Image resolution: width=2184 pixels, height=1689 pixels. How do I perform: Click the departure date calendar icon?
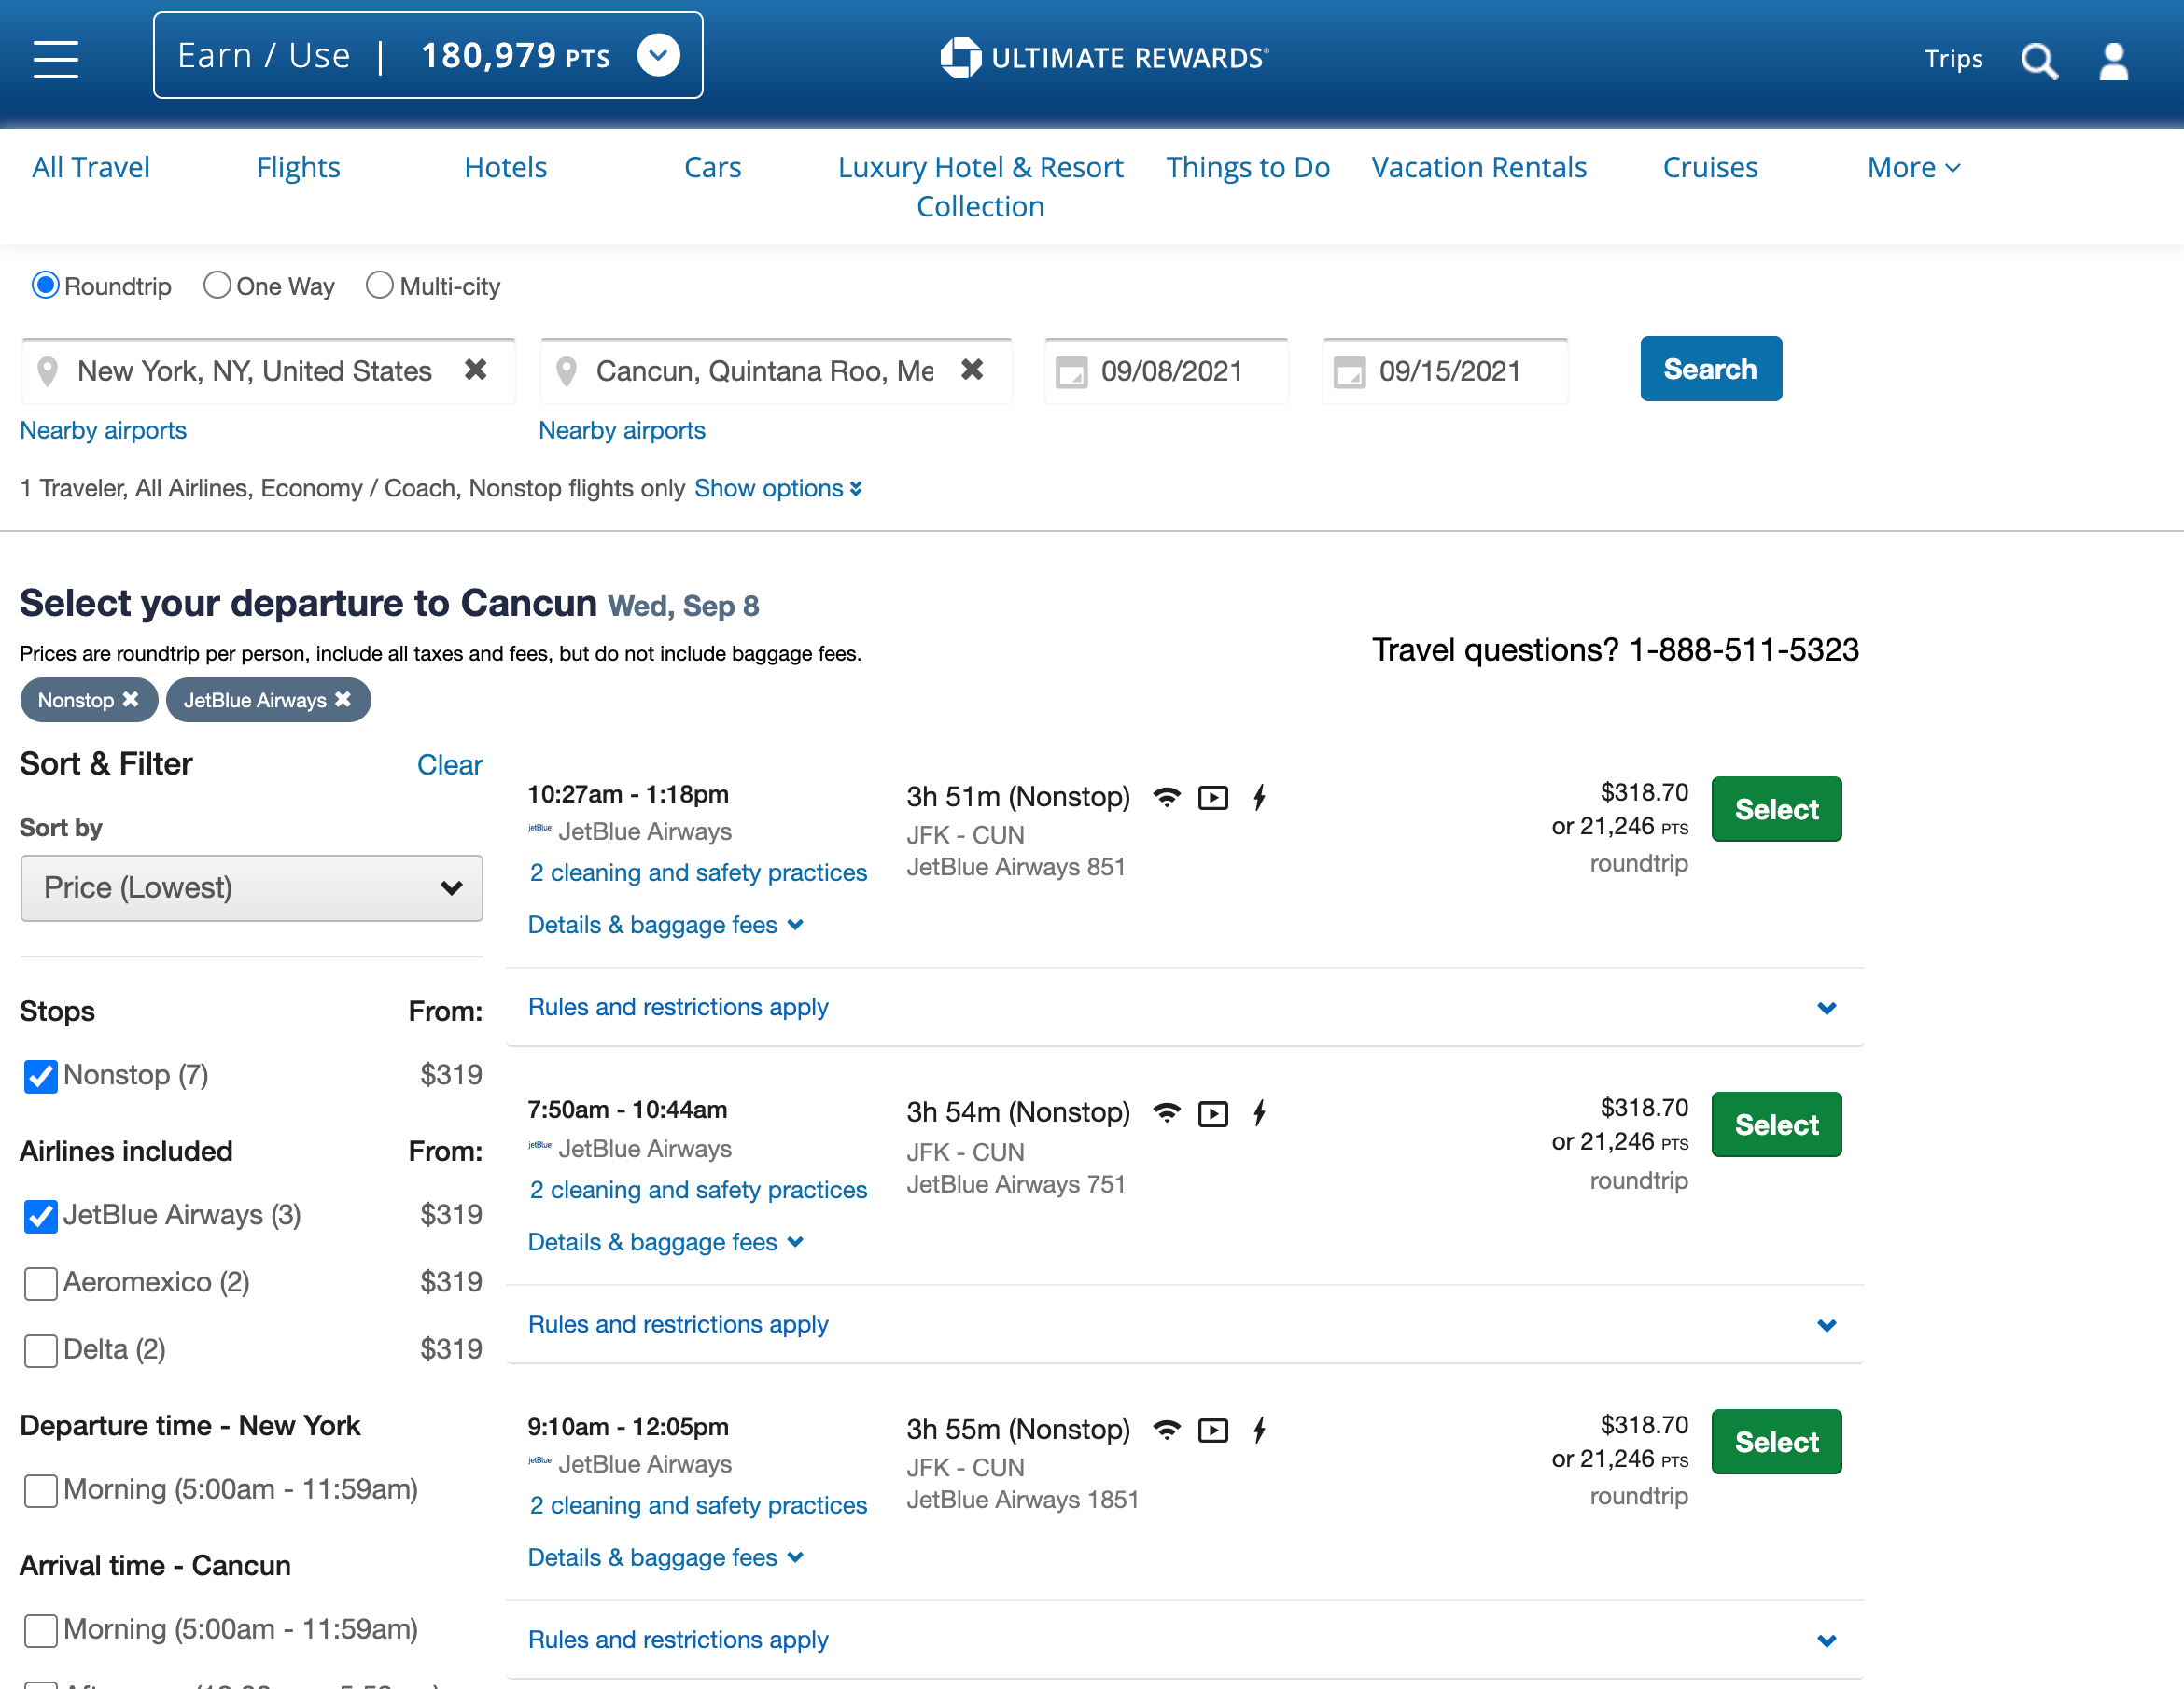[1072, 372]
